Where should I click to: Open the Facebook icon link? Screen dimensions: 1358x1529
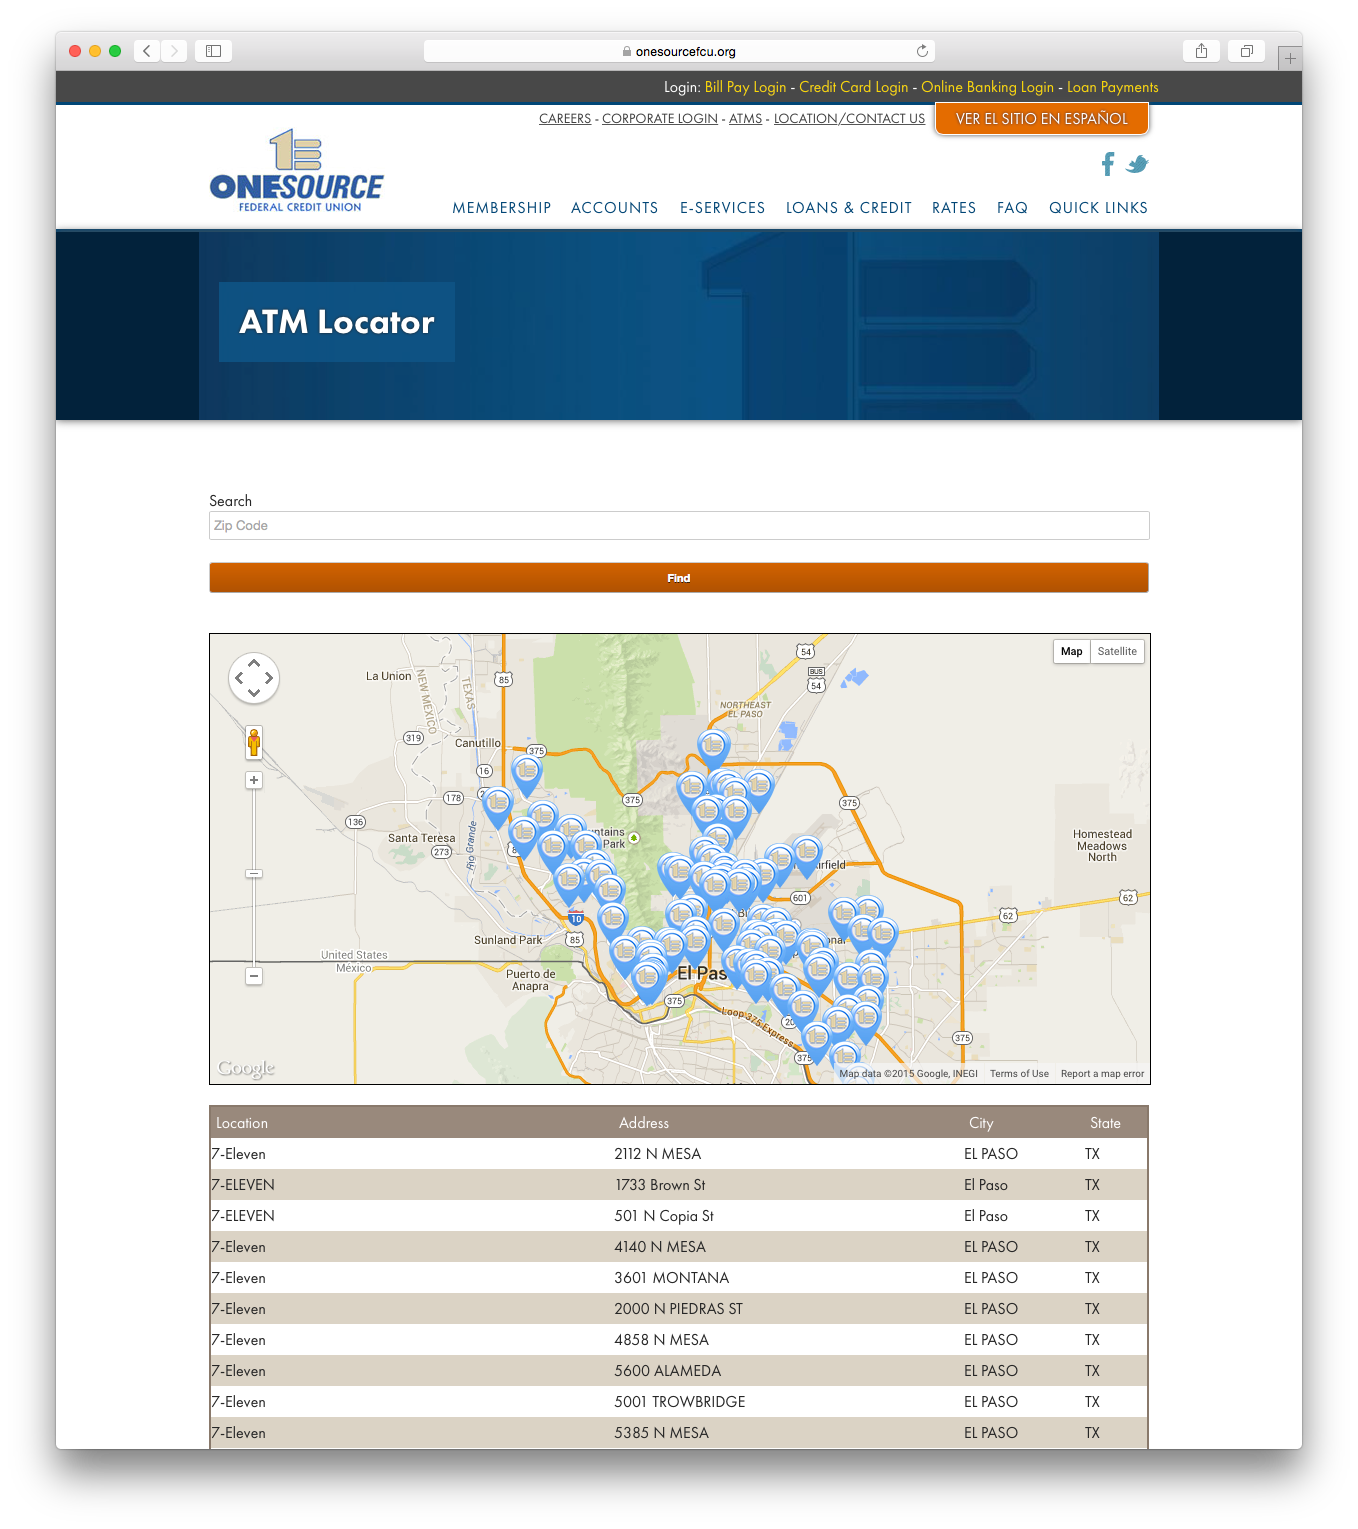[x=1108, y=164]
